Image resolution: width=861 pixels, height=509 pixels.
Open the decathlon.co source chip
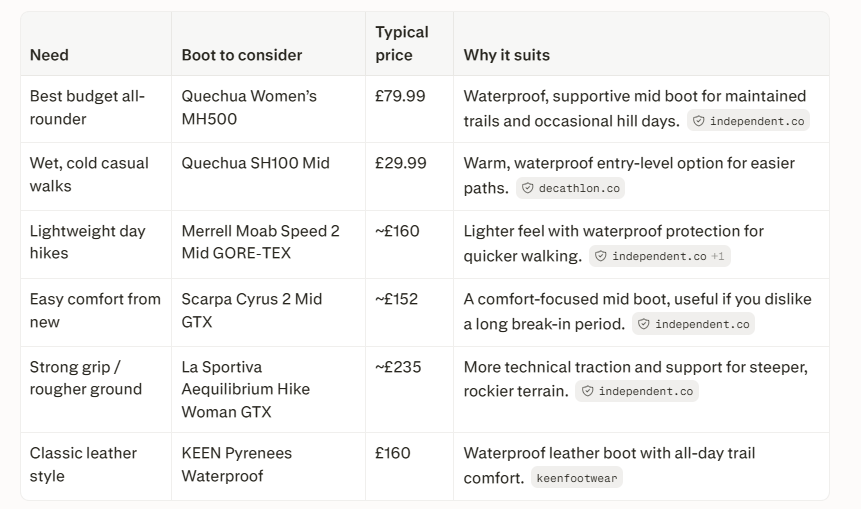(570, 188)
